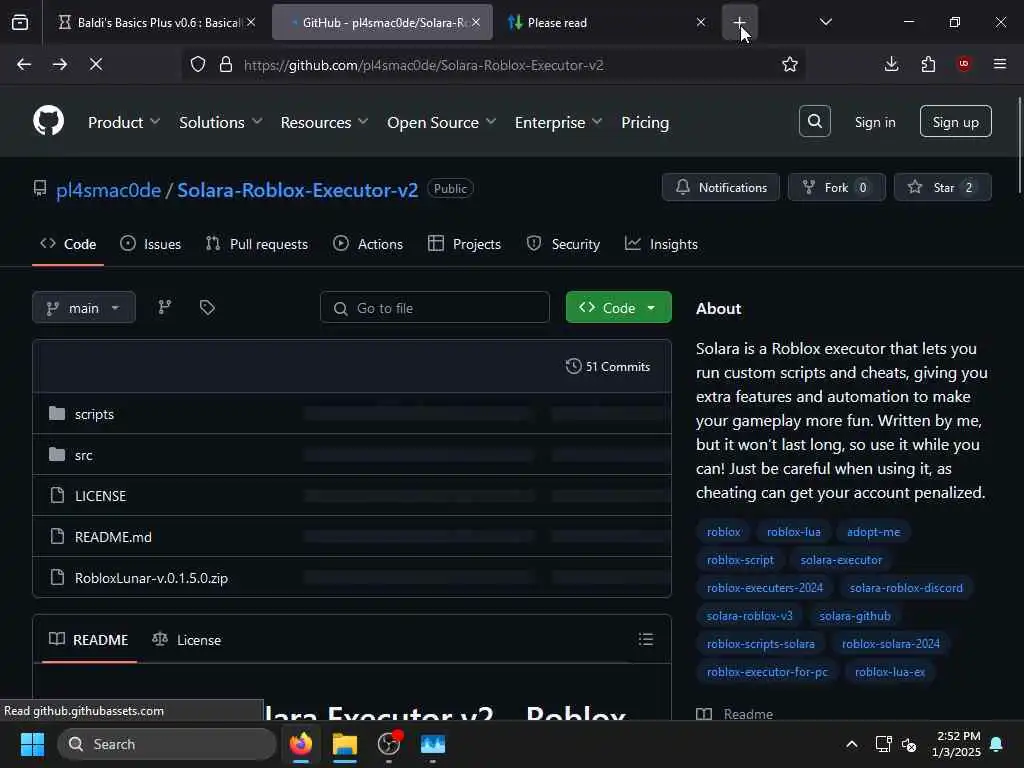The width and height of the screenshot is (1024, 768).
Task: Click the address bar URL field
Action: pos(492,65)
